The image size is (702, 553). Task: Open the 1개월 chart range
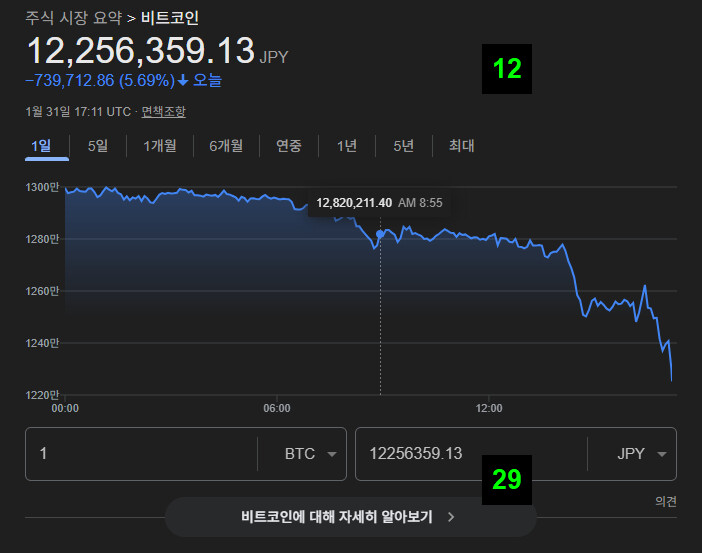160,146
